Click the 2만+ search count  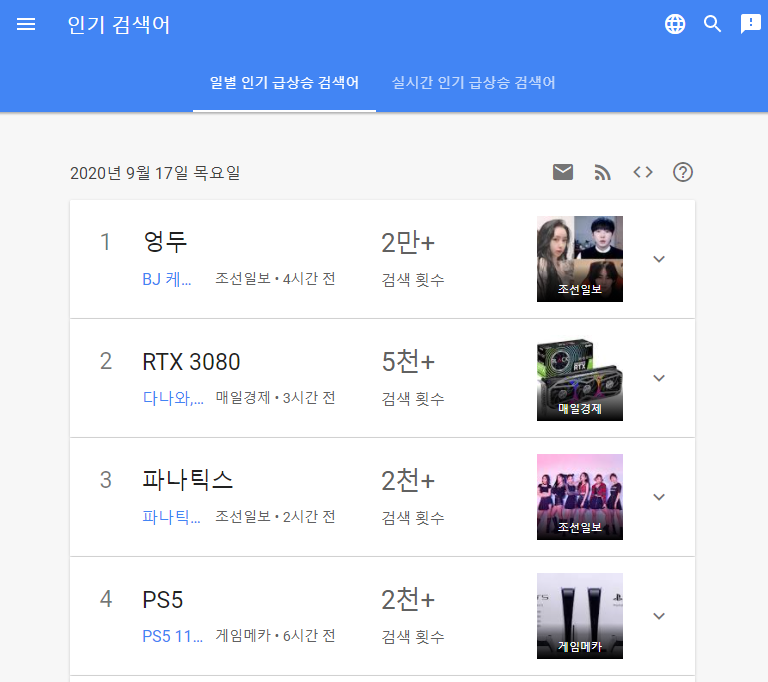coord(408,242)
